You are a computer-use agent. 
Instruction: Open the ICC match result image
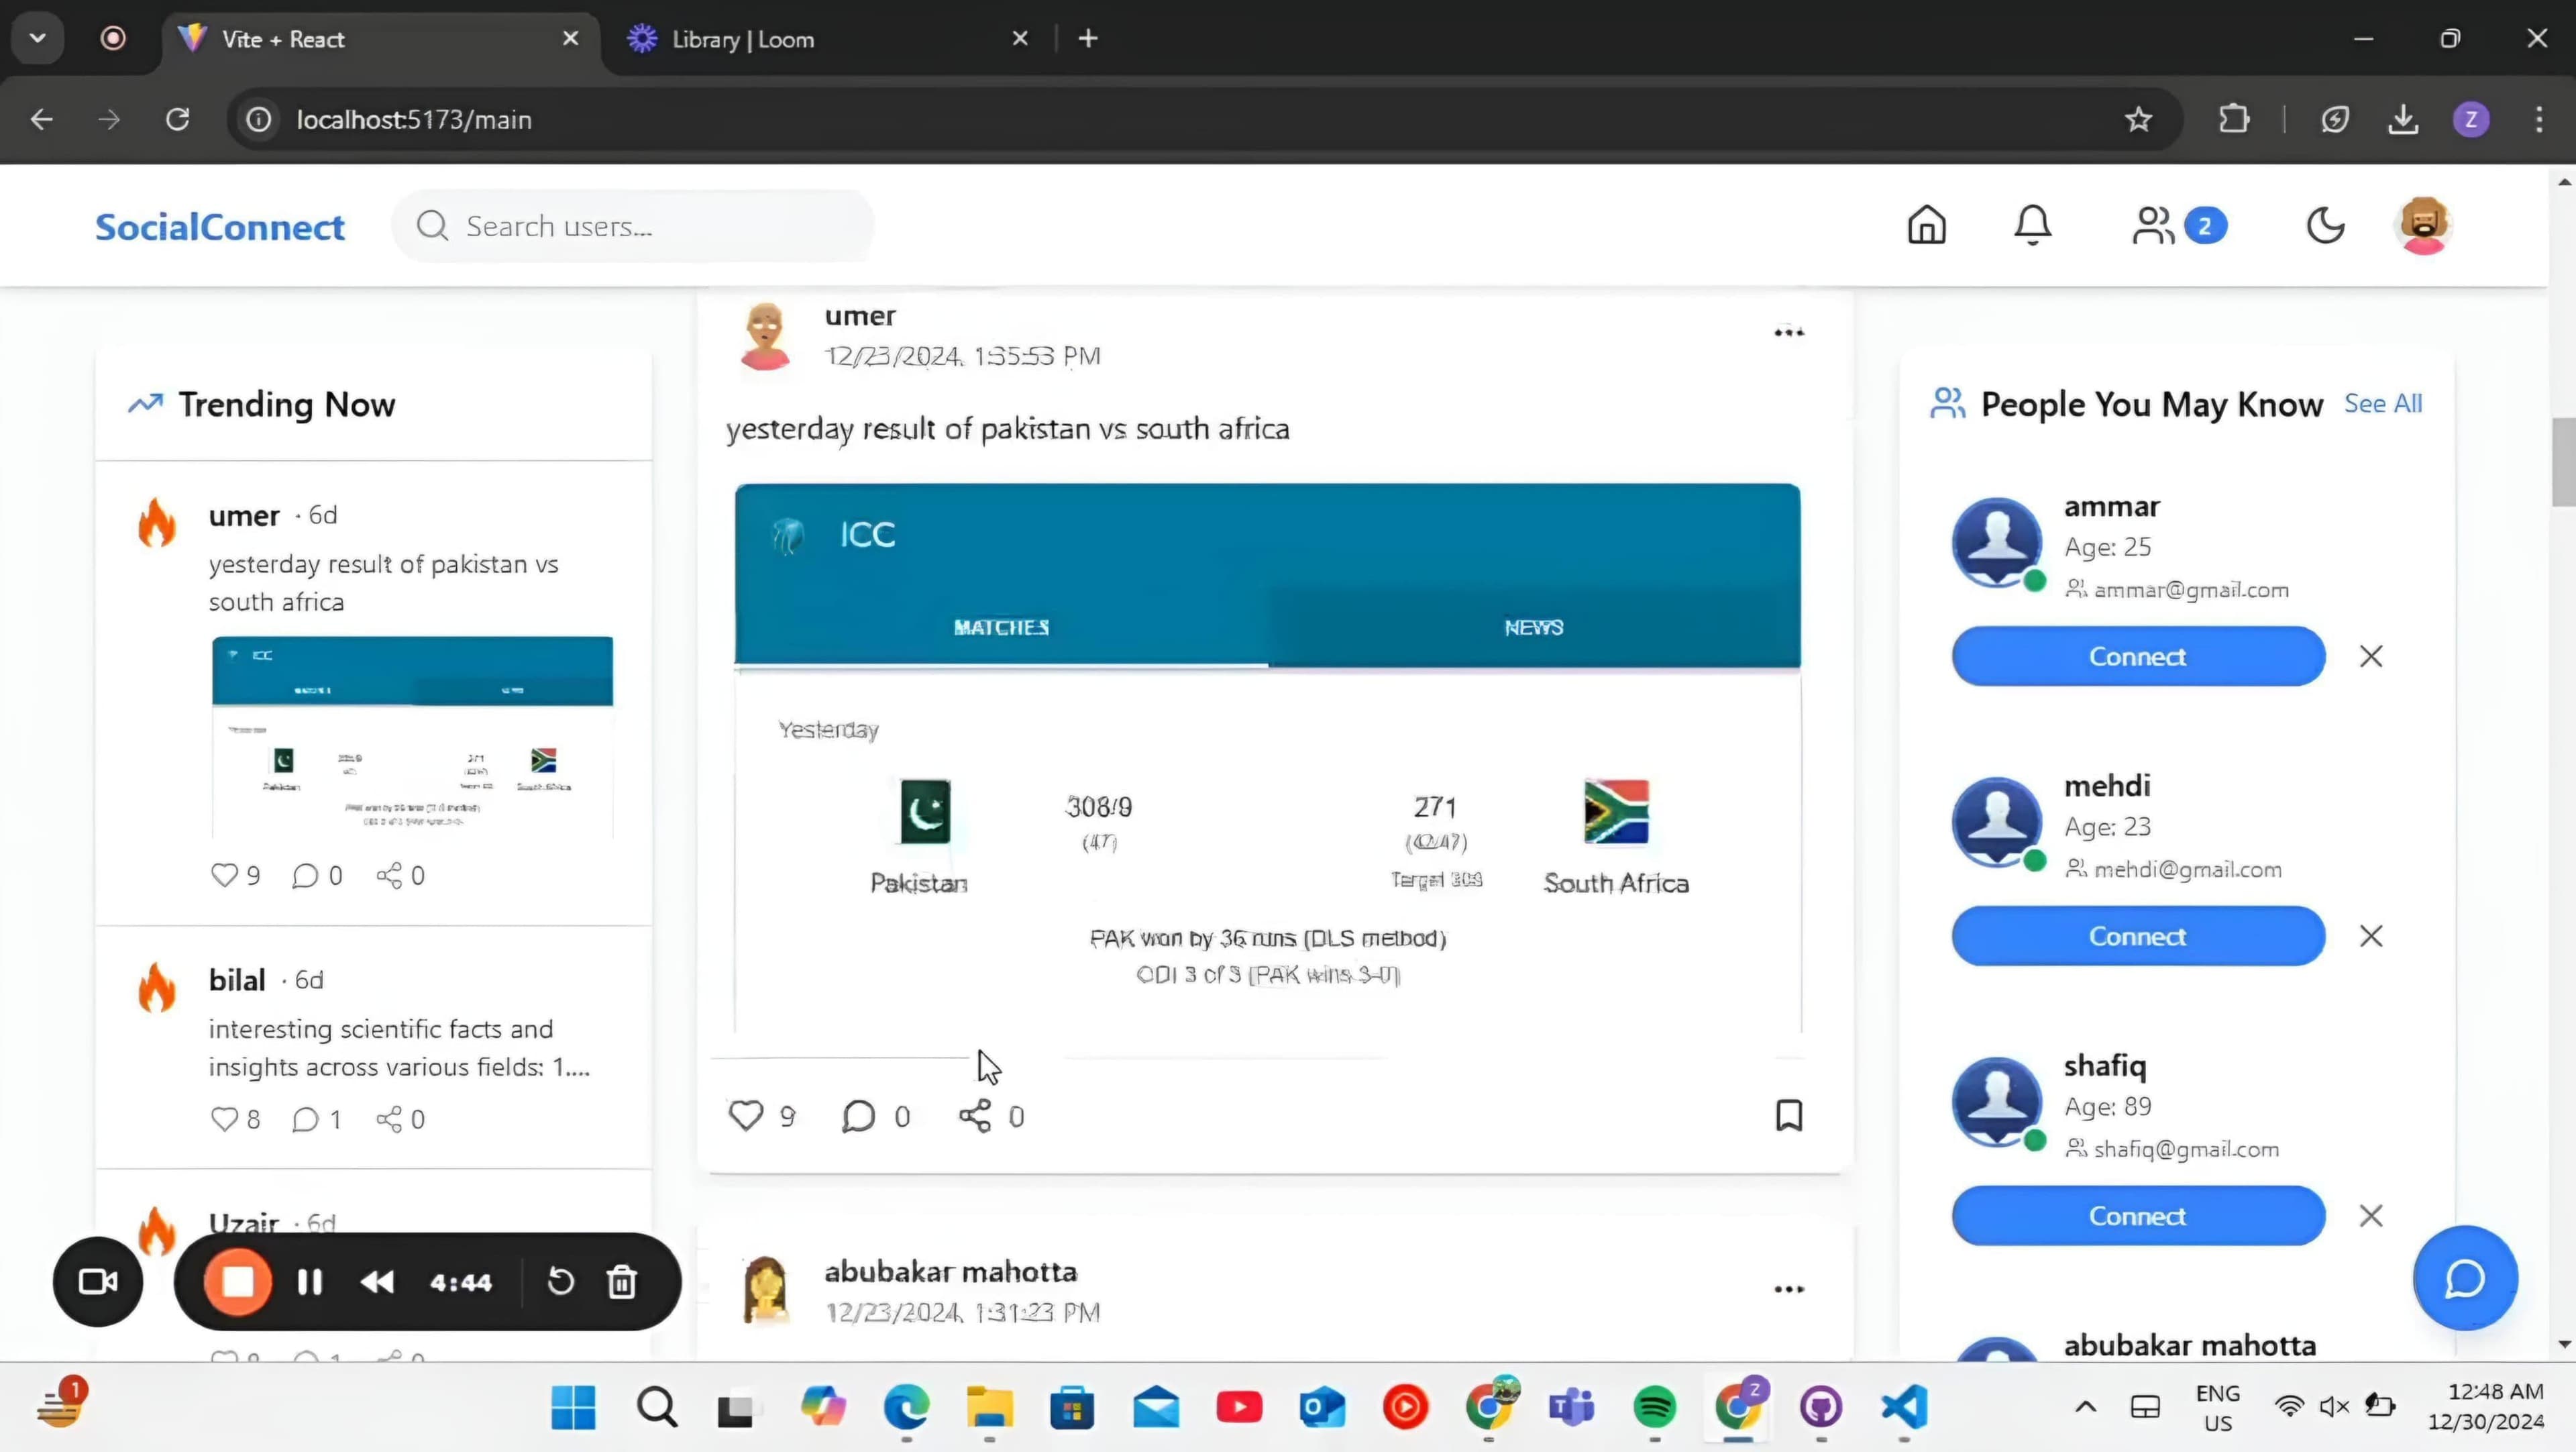tap(1268, 758)
